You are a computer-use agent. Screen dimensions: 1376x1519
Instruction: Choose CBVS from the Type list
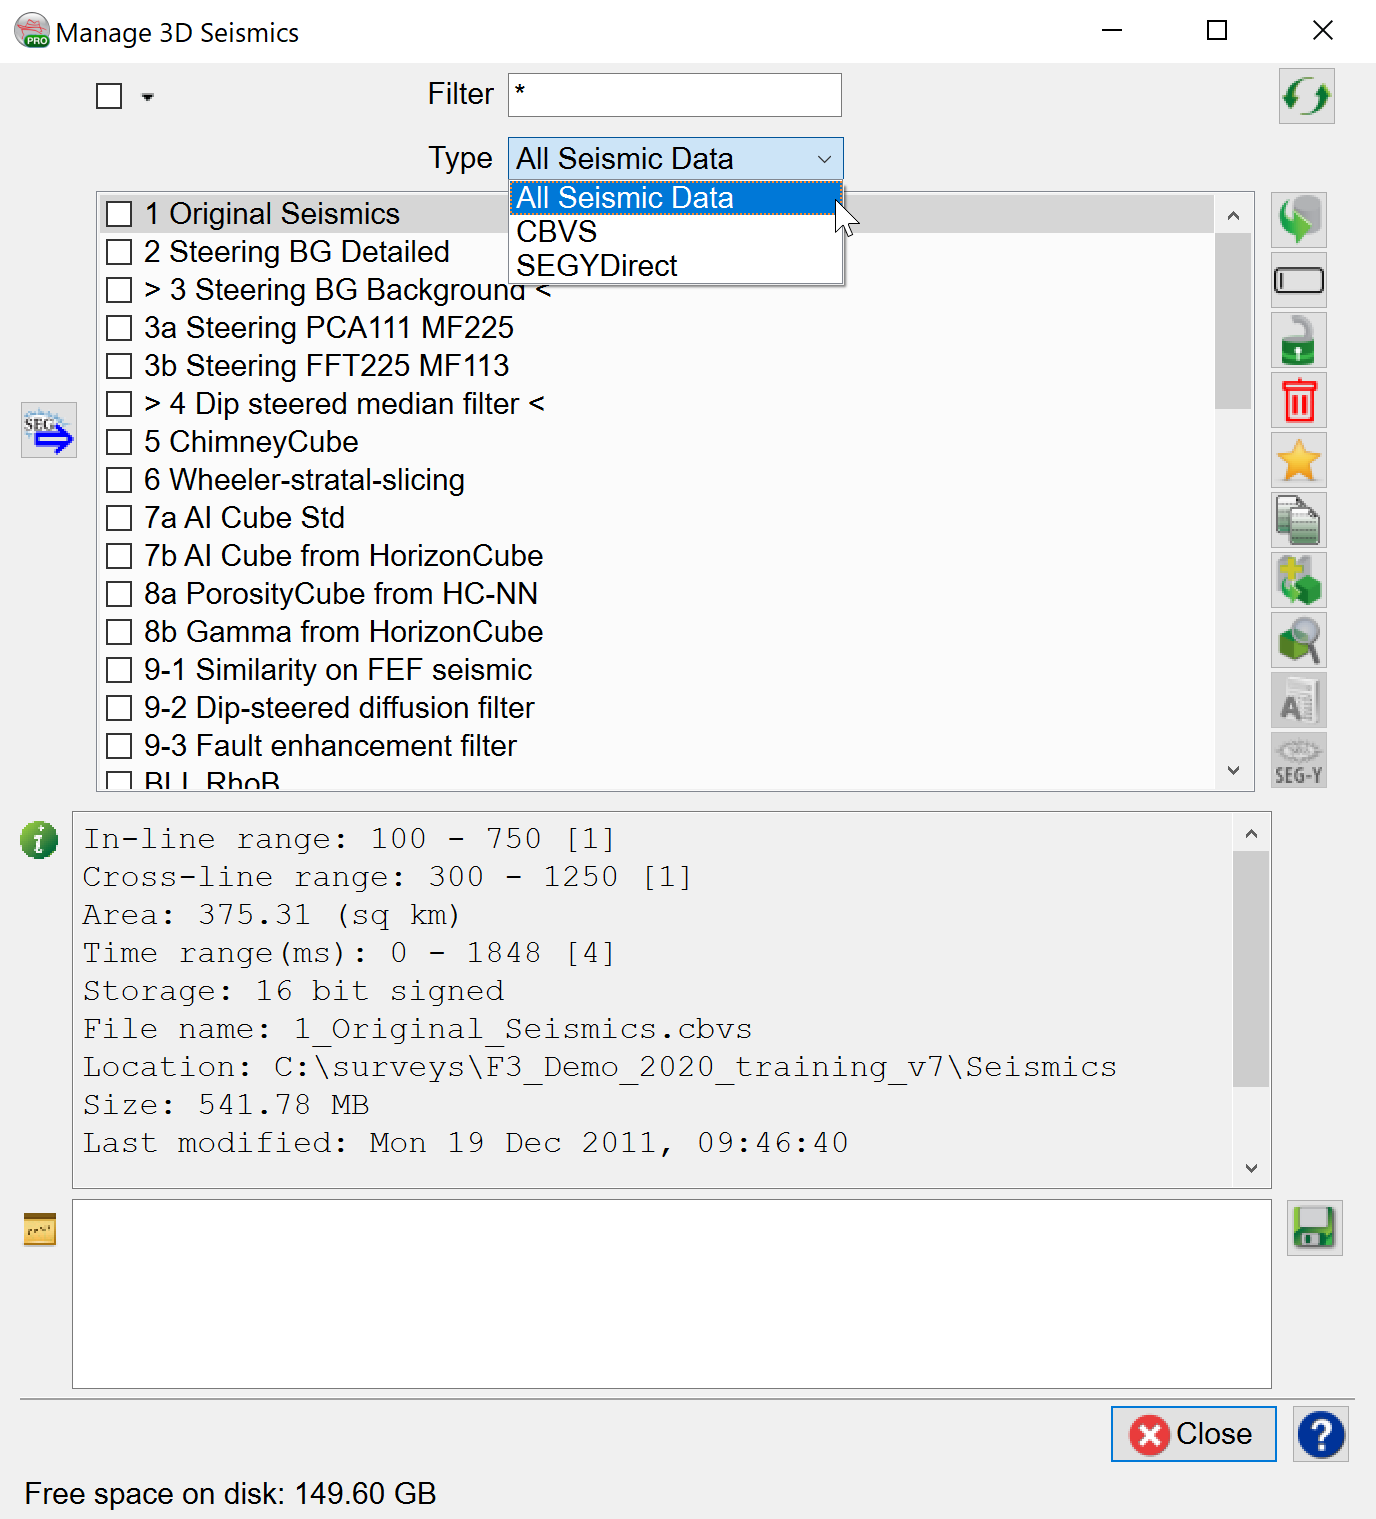[556, 232]
